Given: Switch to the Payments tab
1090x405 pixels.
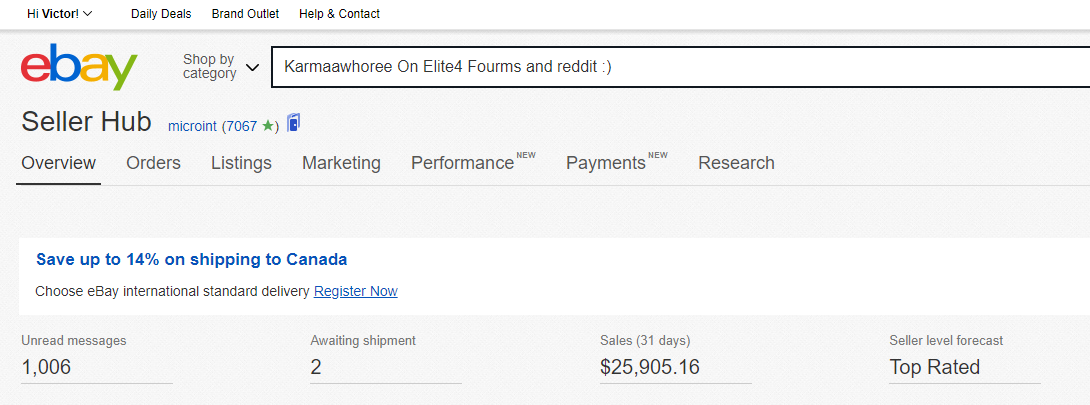Looking at the screenshot, I should [605, 163].
